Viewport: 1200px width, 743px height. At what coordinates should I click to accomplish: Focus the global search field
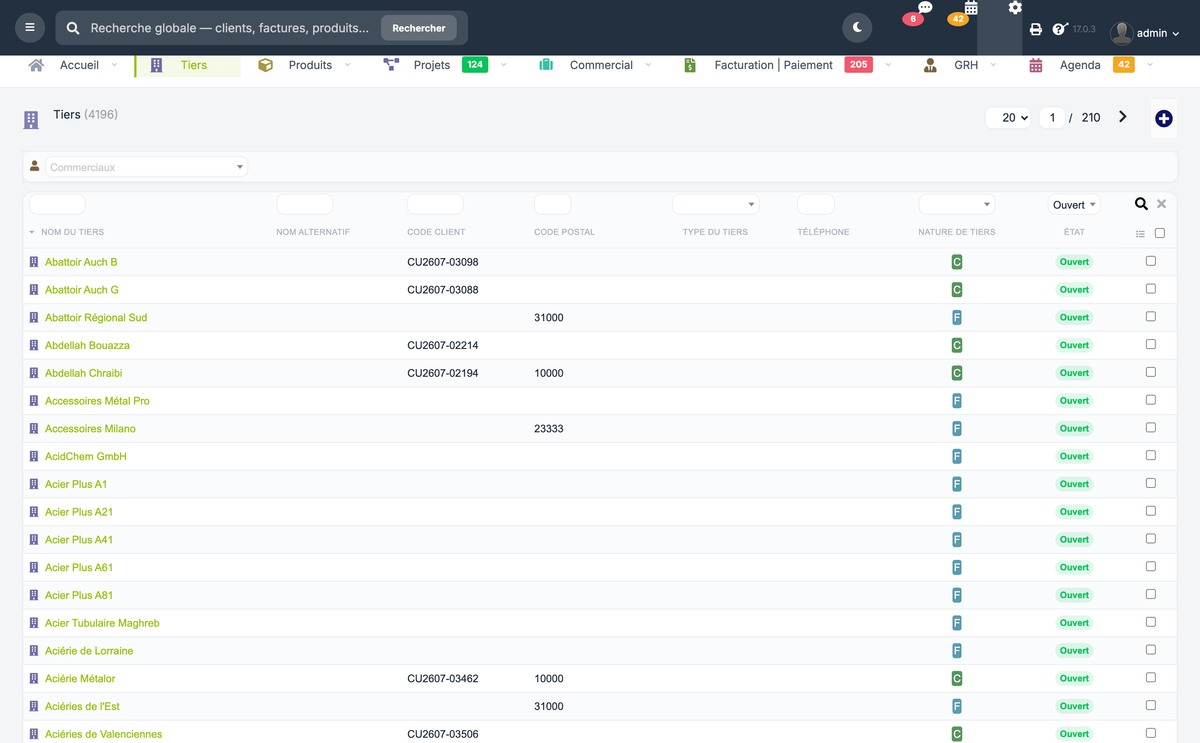(x=230, y=28)
